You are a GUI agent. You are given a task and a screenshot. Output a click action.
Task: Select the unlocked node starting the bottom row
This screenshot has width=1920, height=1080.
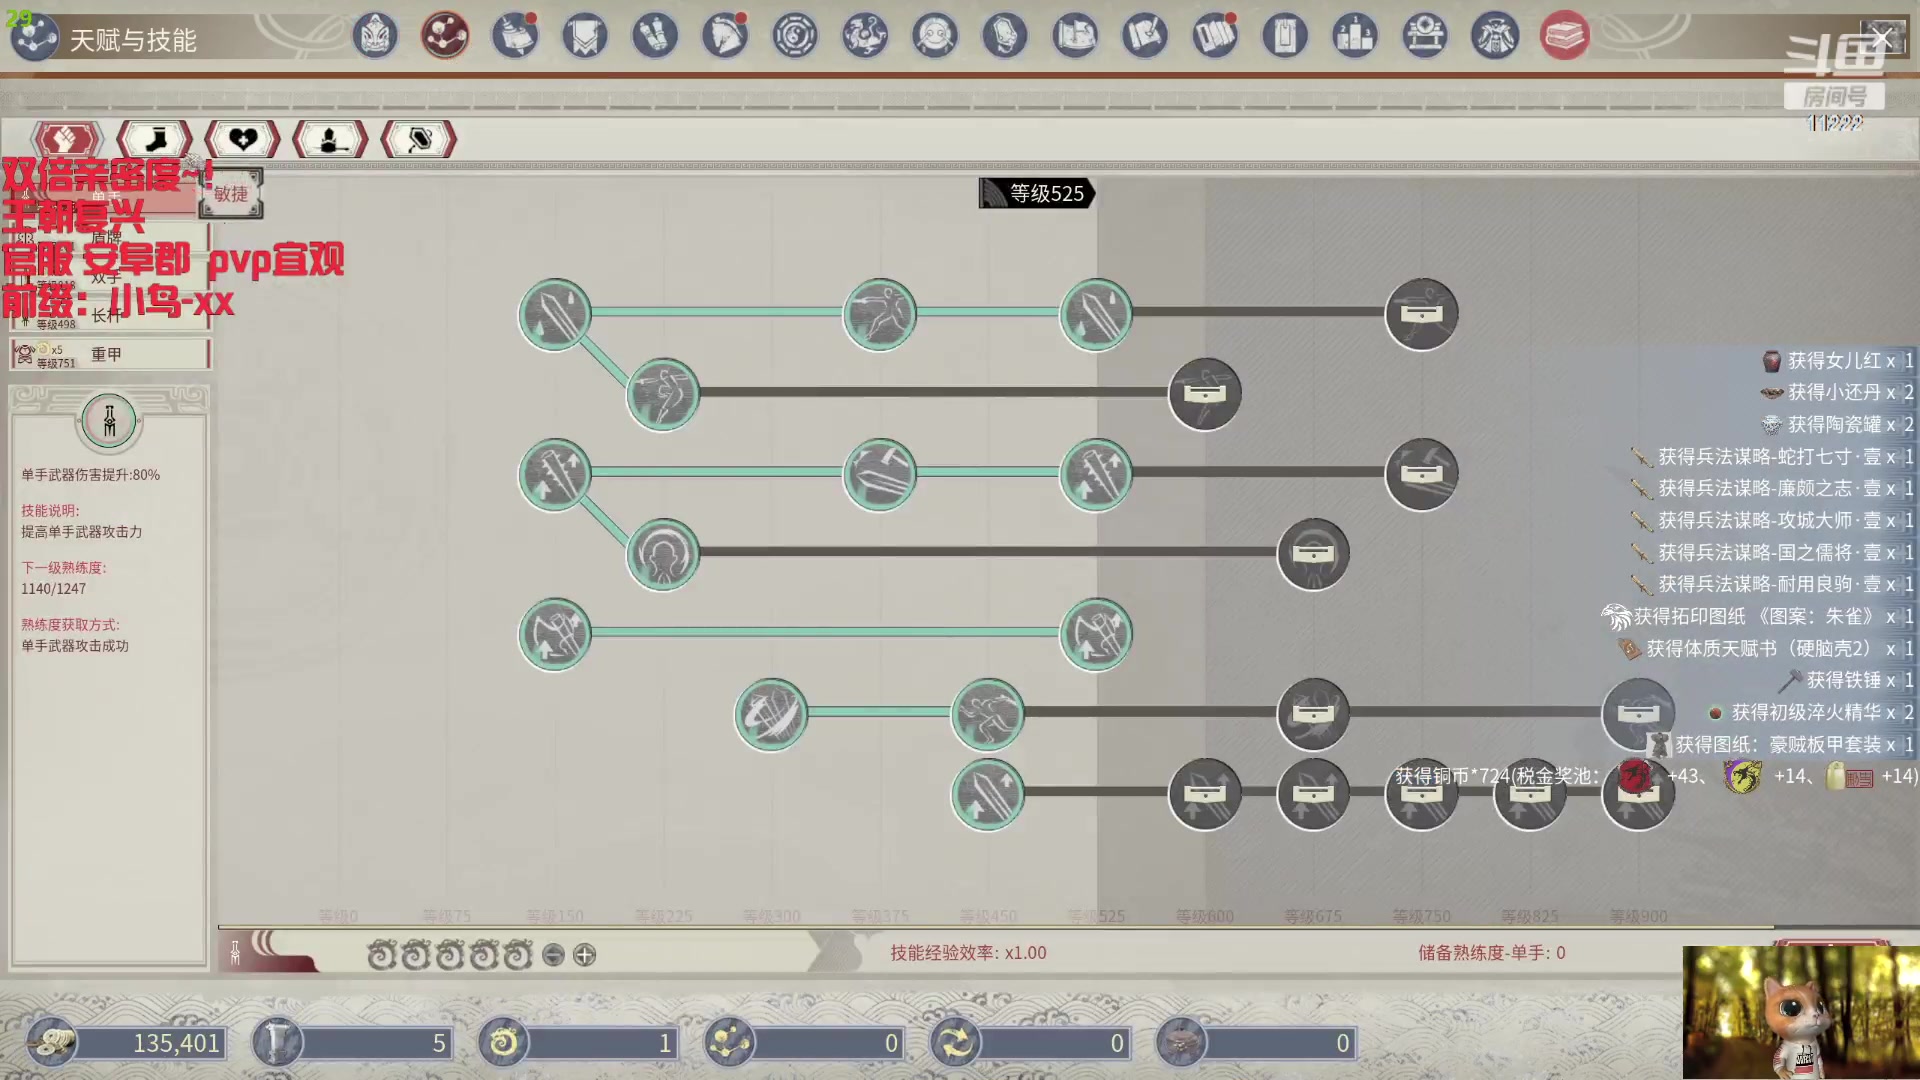[988, 794]
